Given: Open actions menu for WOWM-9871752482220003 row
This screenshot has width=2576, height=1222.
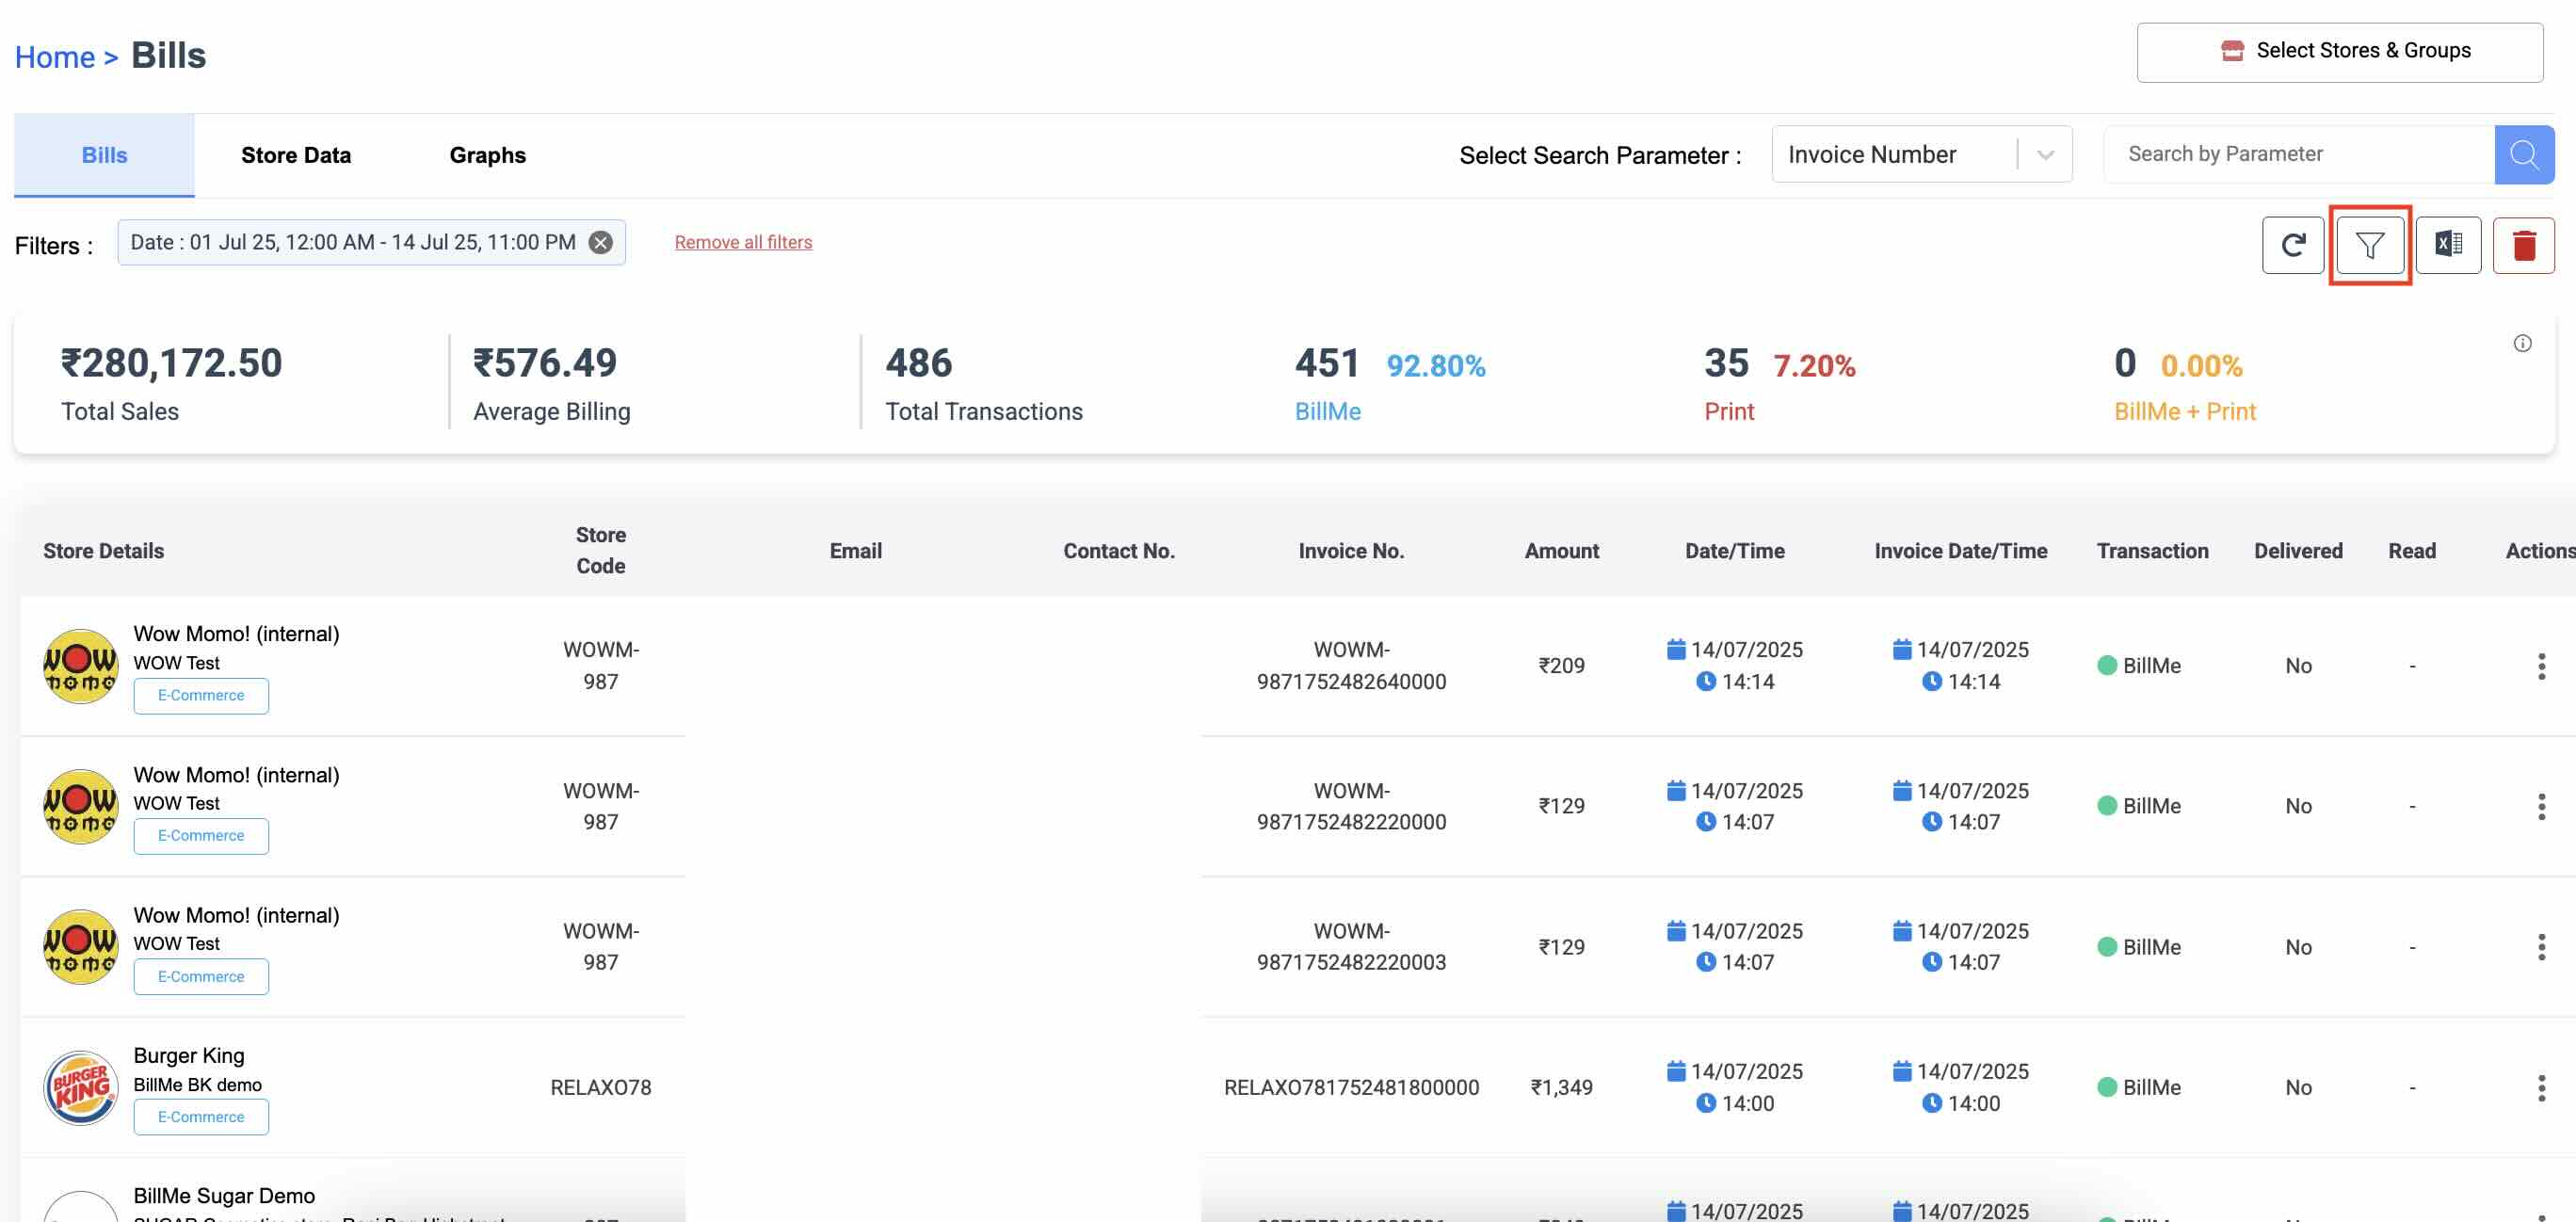Looking at the screenshot, I should tap(2541, 947).
